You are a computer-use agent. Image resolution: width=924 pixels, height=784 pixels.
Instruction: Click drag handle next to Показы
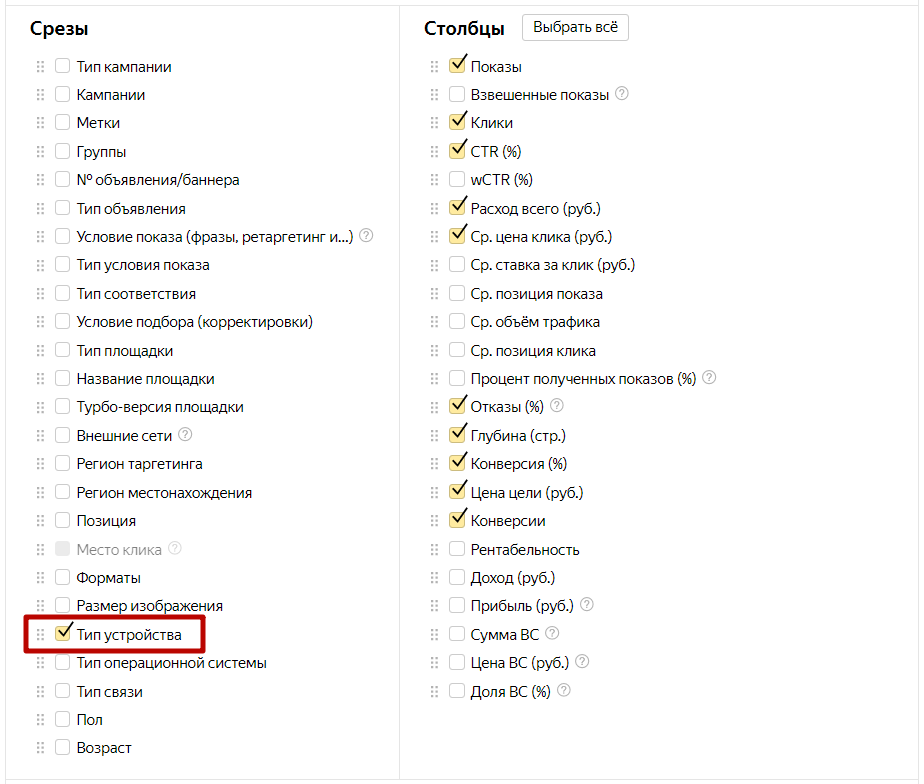click(435, 67)
